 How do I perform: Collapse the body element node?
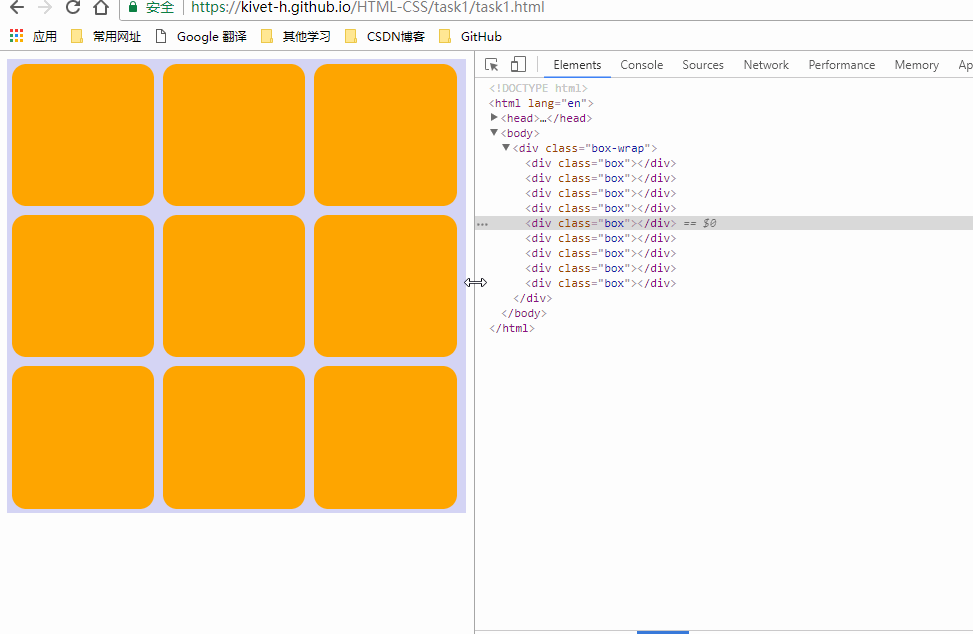click(x=494, y=133)
